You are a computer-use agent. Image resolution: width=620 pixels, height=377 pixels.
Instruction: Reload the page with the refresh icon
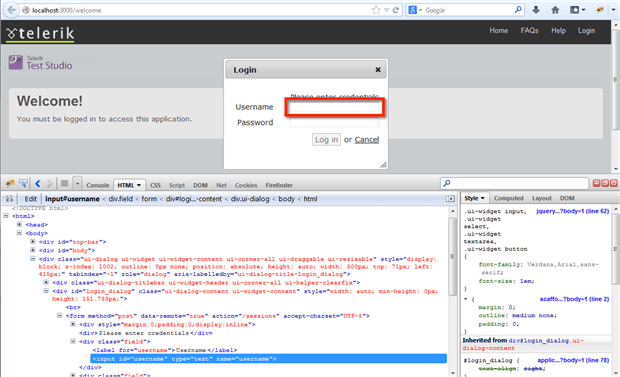(x=395, y=10)
